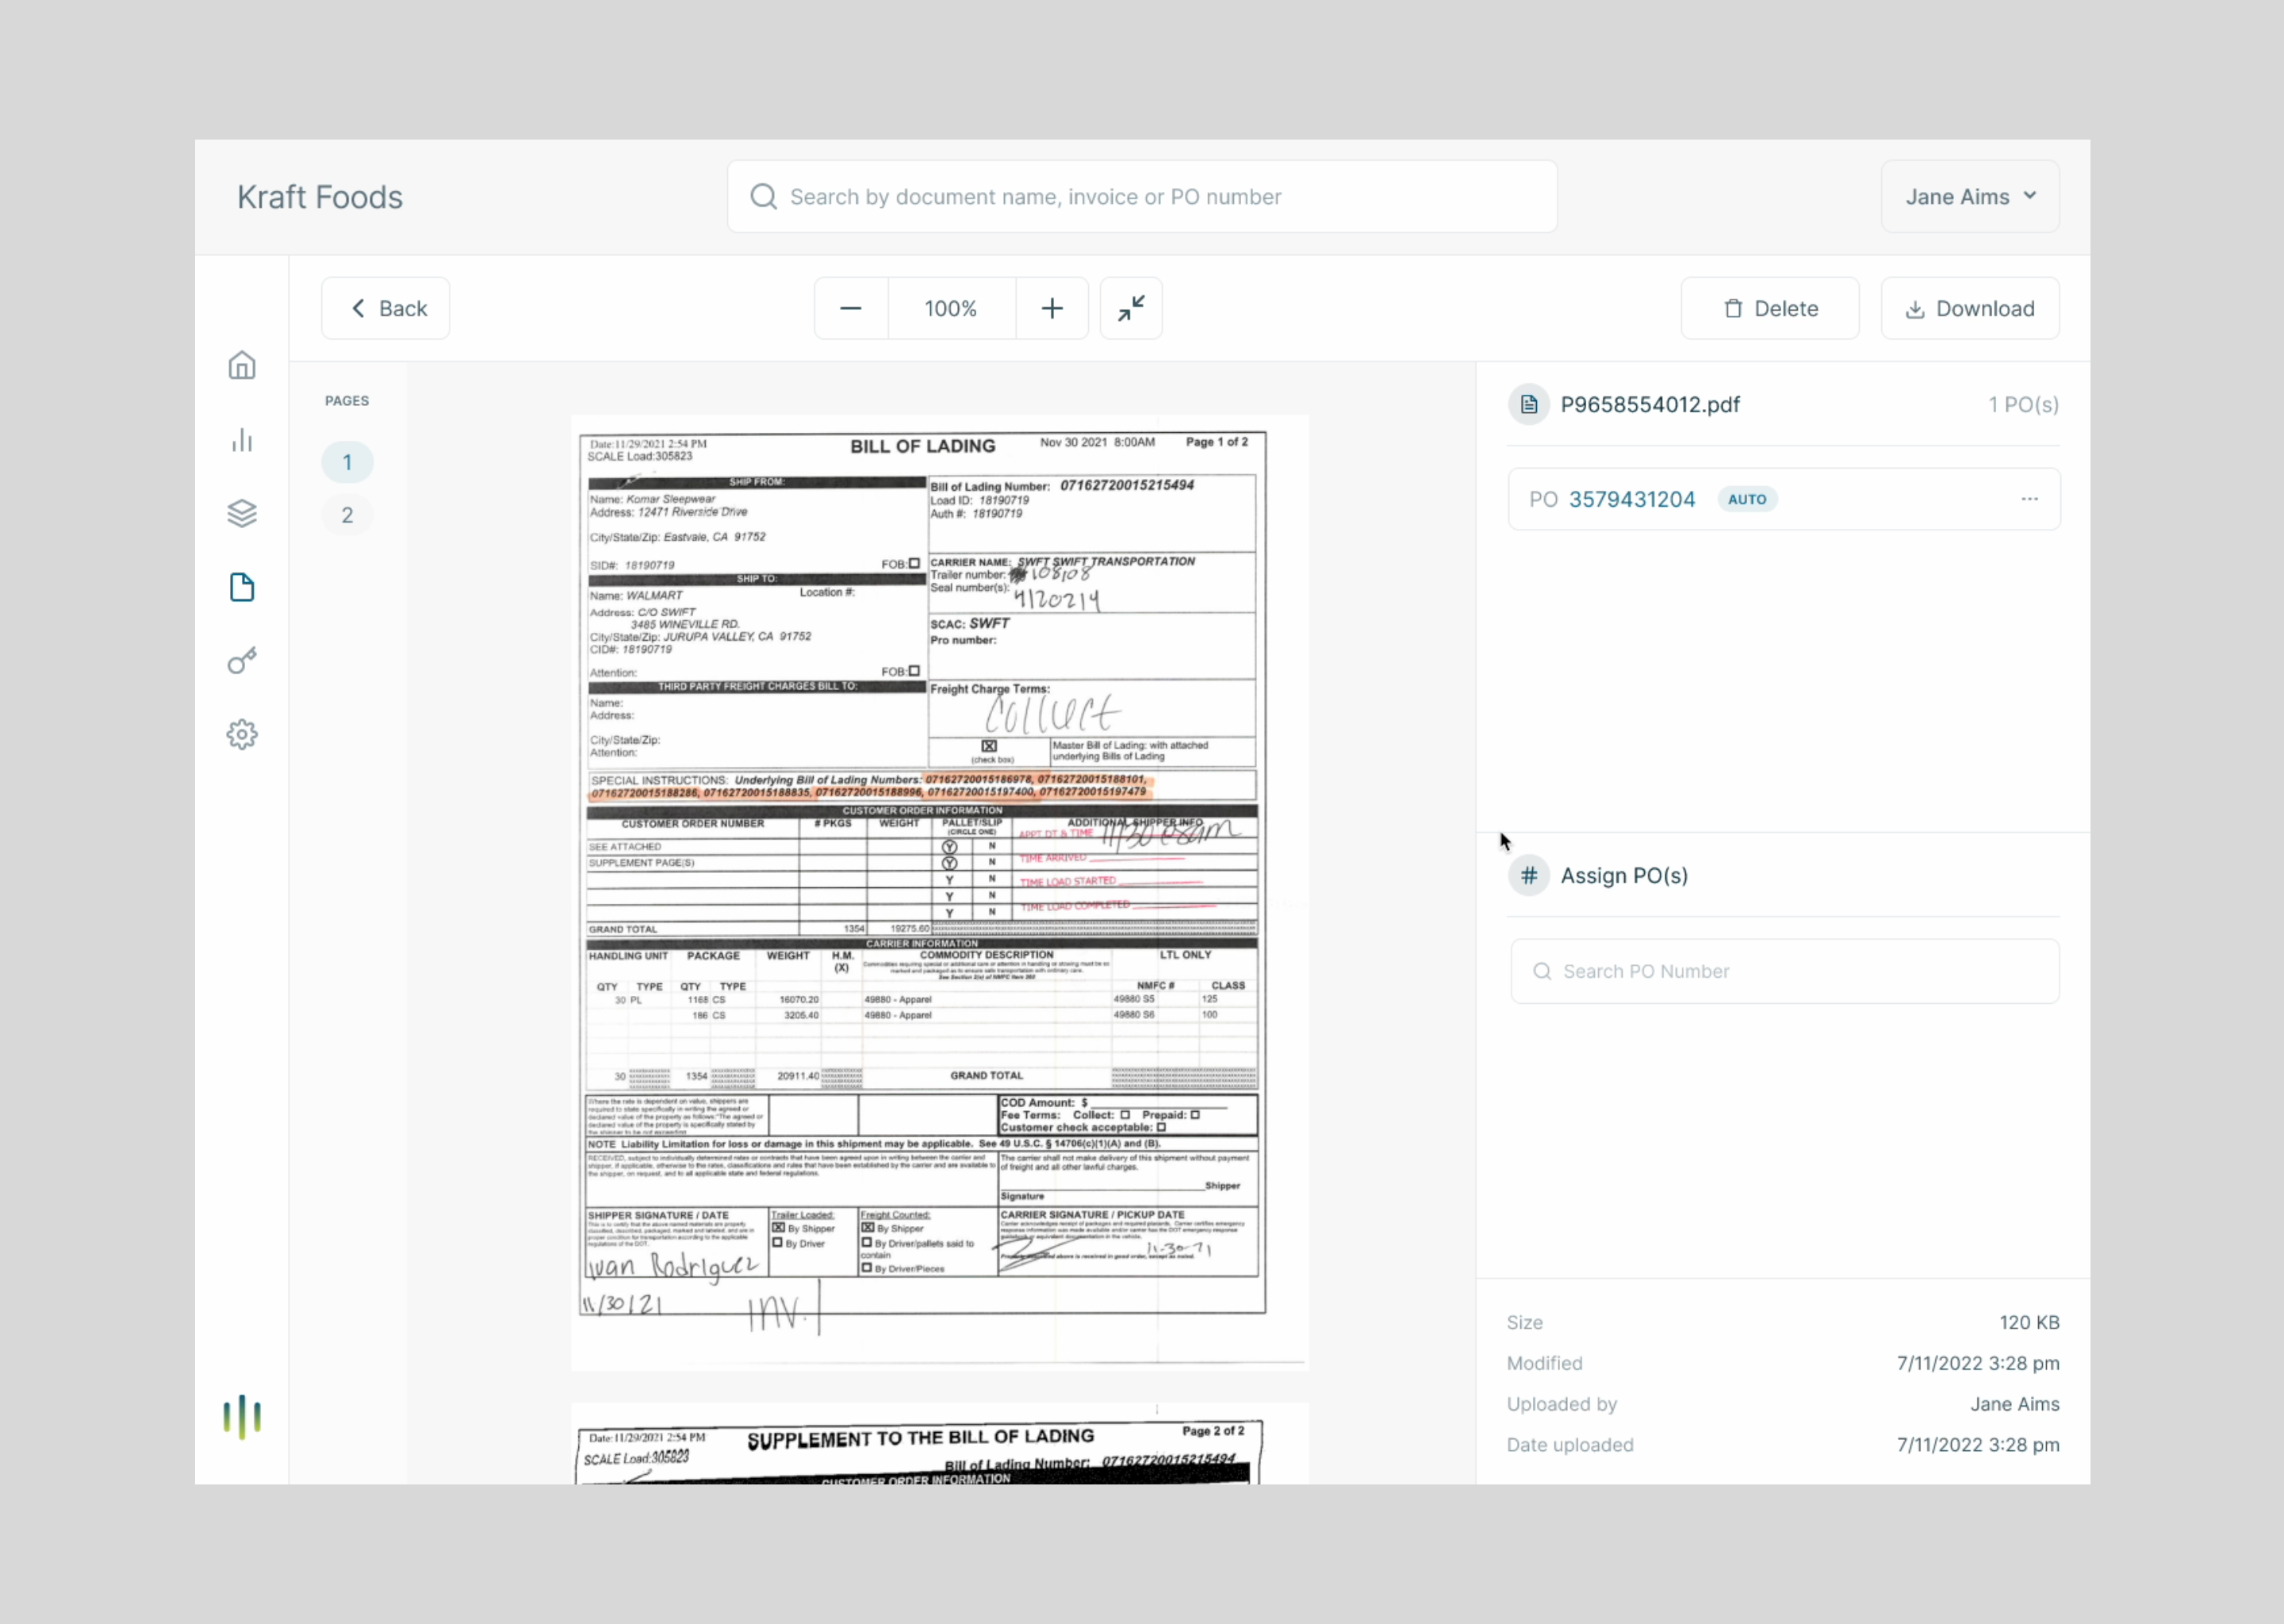This screenshot has height=1624, width=2284.
Task: Click the Back button
Action: tap(386, 309)
